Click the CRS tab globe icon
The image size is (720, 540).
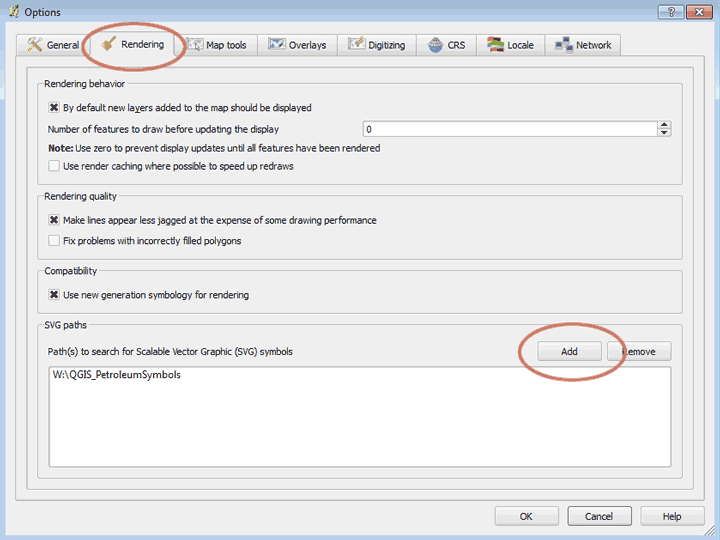coord(435,45)
